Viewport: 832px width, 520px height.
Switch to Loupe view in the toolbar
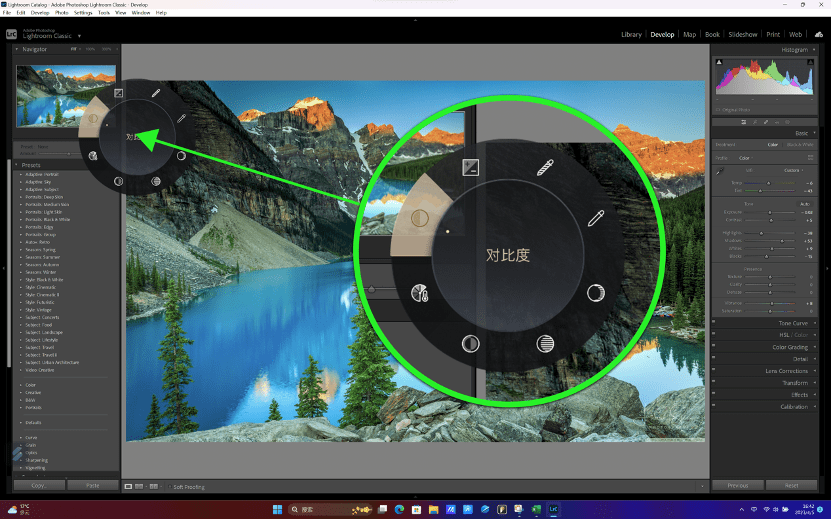(x=128, y=487)
